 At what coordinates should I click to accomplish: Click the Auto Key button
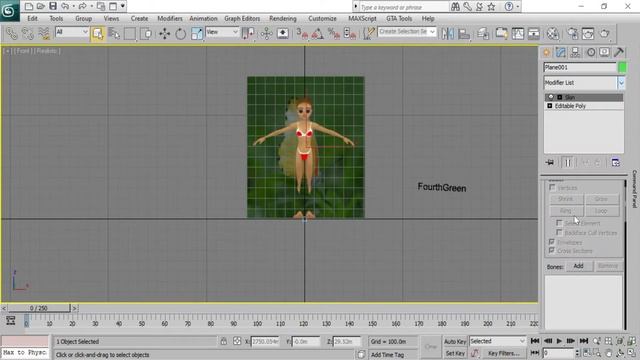click(x=455, y=342)
